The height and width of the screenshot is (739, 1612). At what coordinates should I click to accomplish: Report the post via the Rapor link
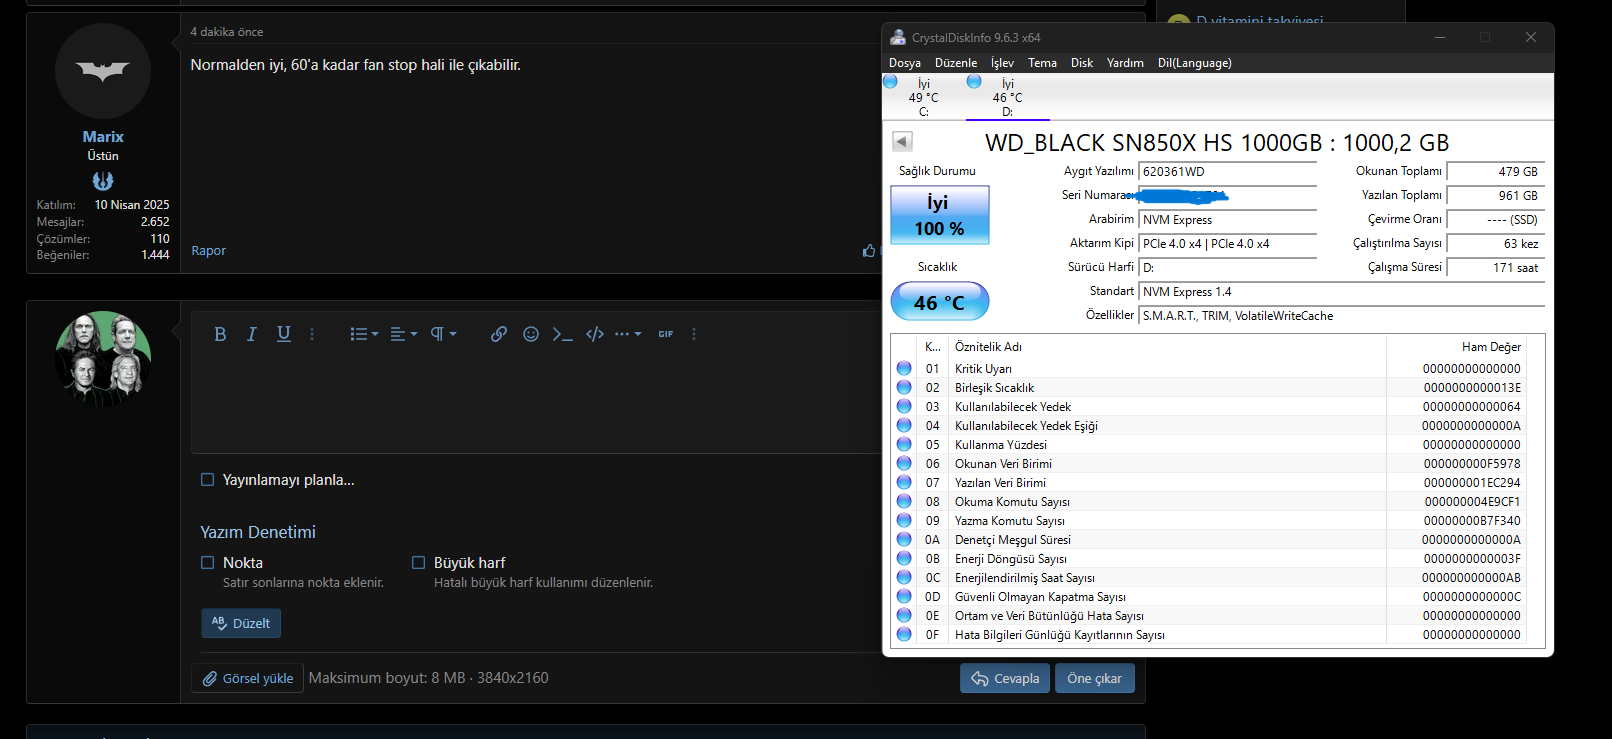(209, 251)
